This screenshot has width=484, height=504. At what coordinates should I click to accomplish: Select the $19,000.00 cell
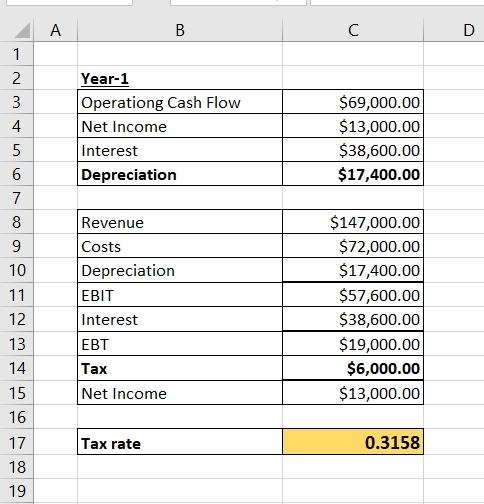pos(353,344)
